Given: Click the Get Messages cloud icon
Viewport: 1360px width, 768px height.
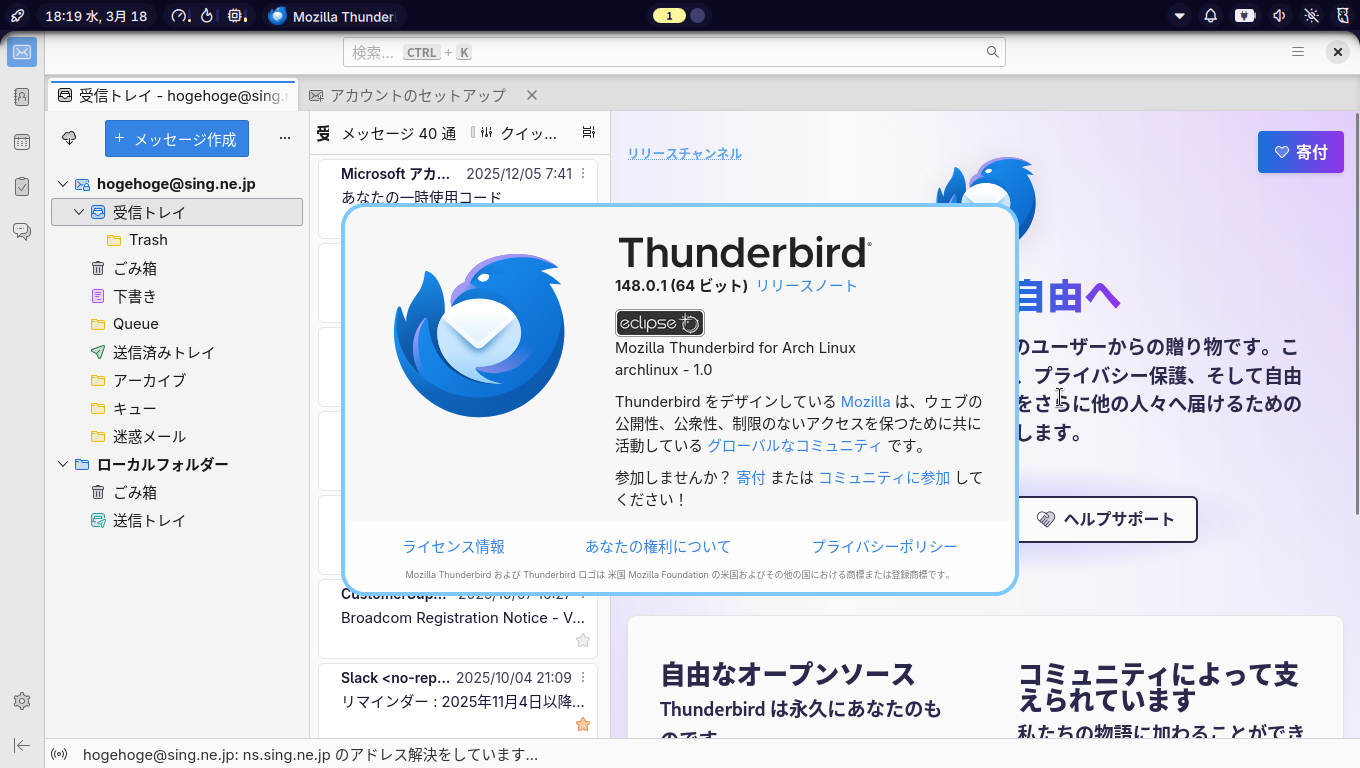Looking at the screenshot, I should click(x=69, y=138).
